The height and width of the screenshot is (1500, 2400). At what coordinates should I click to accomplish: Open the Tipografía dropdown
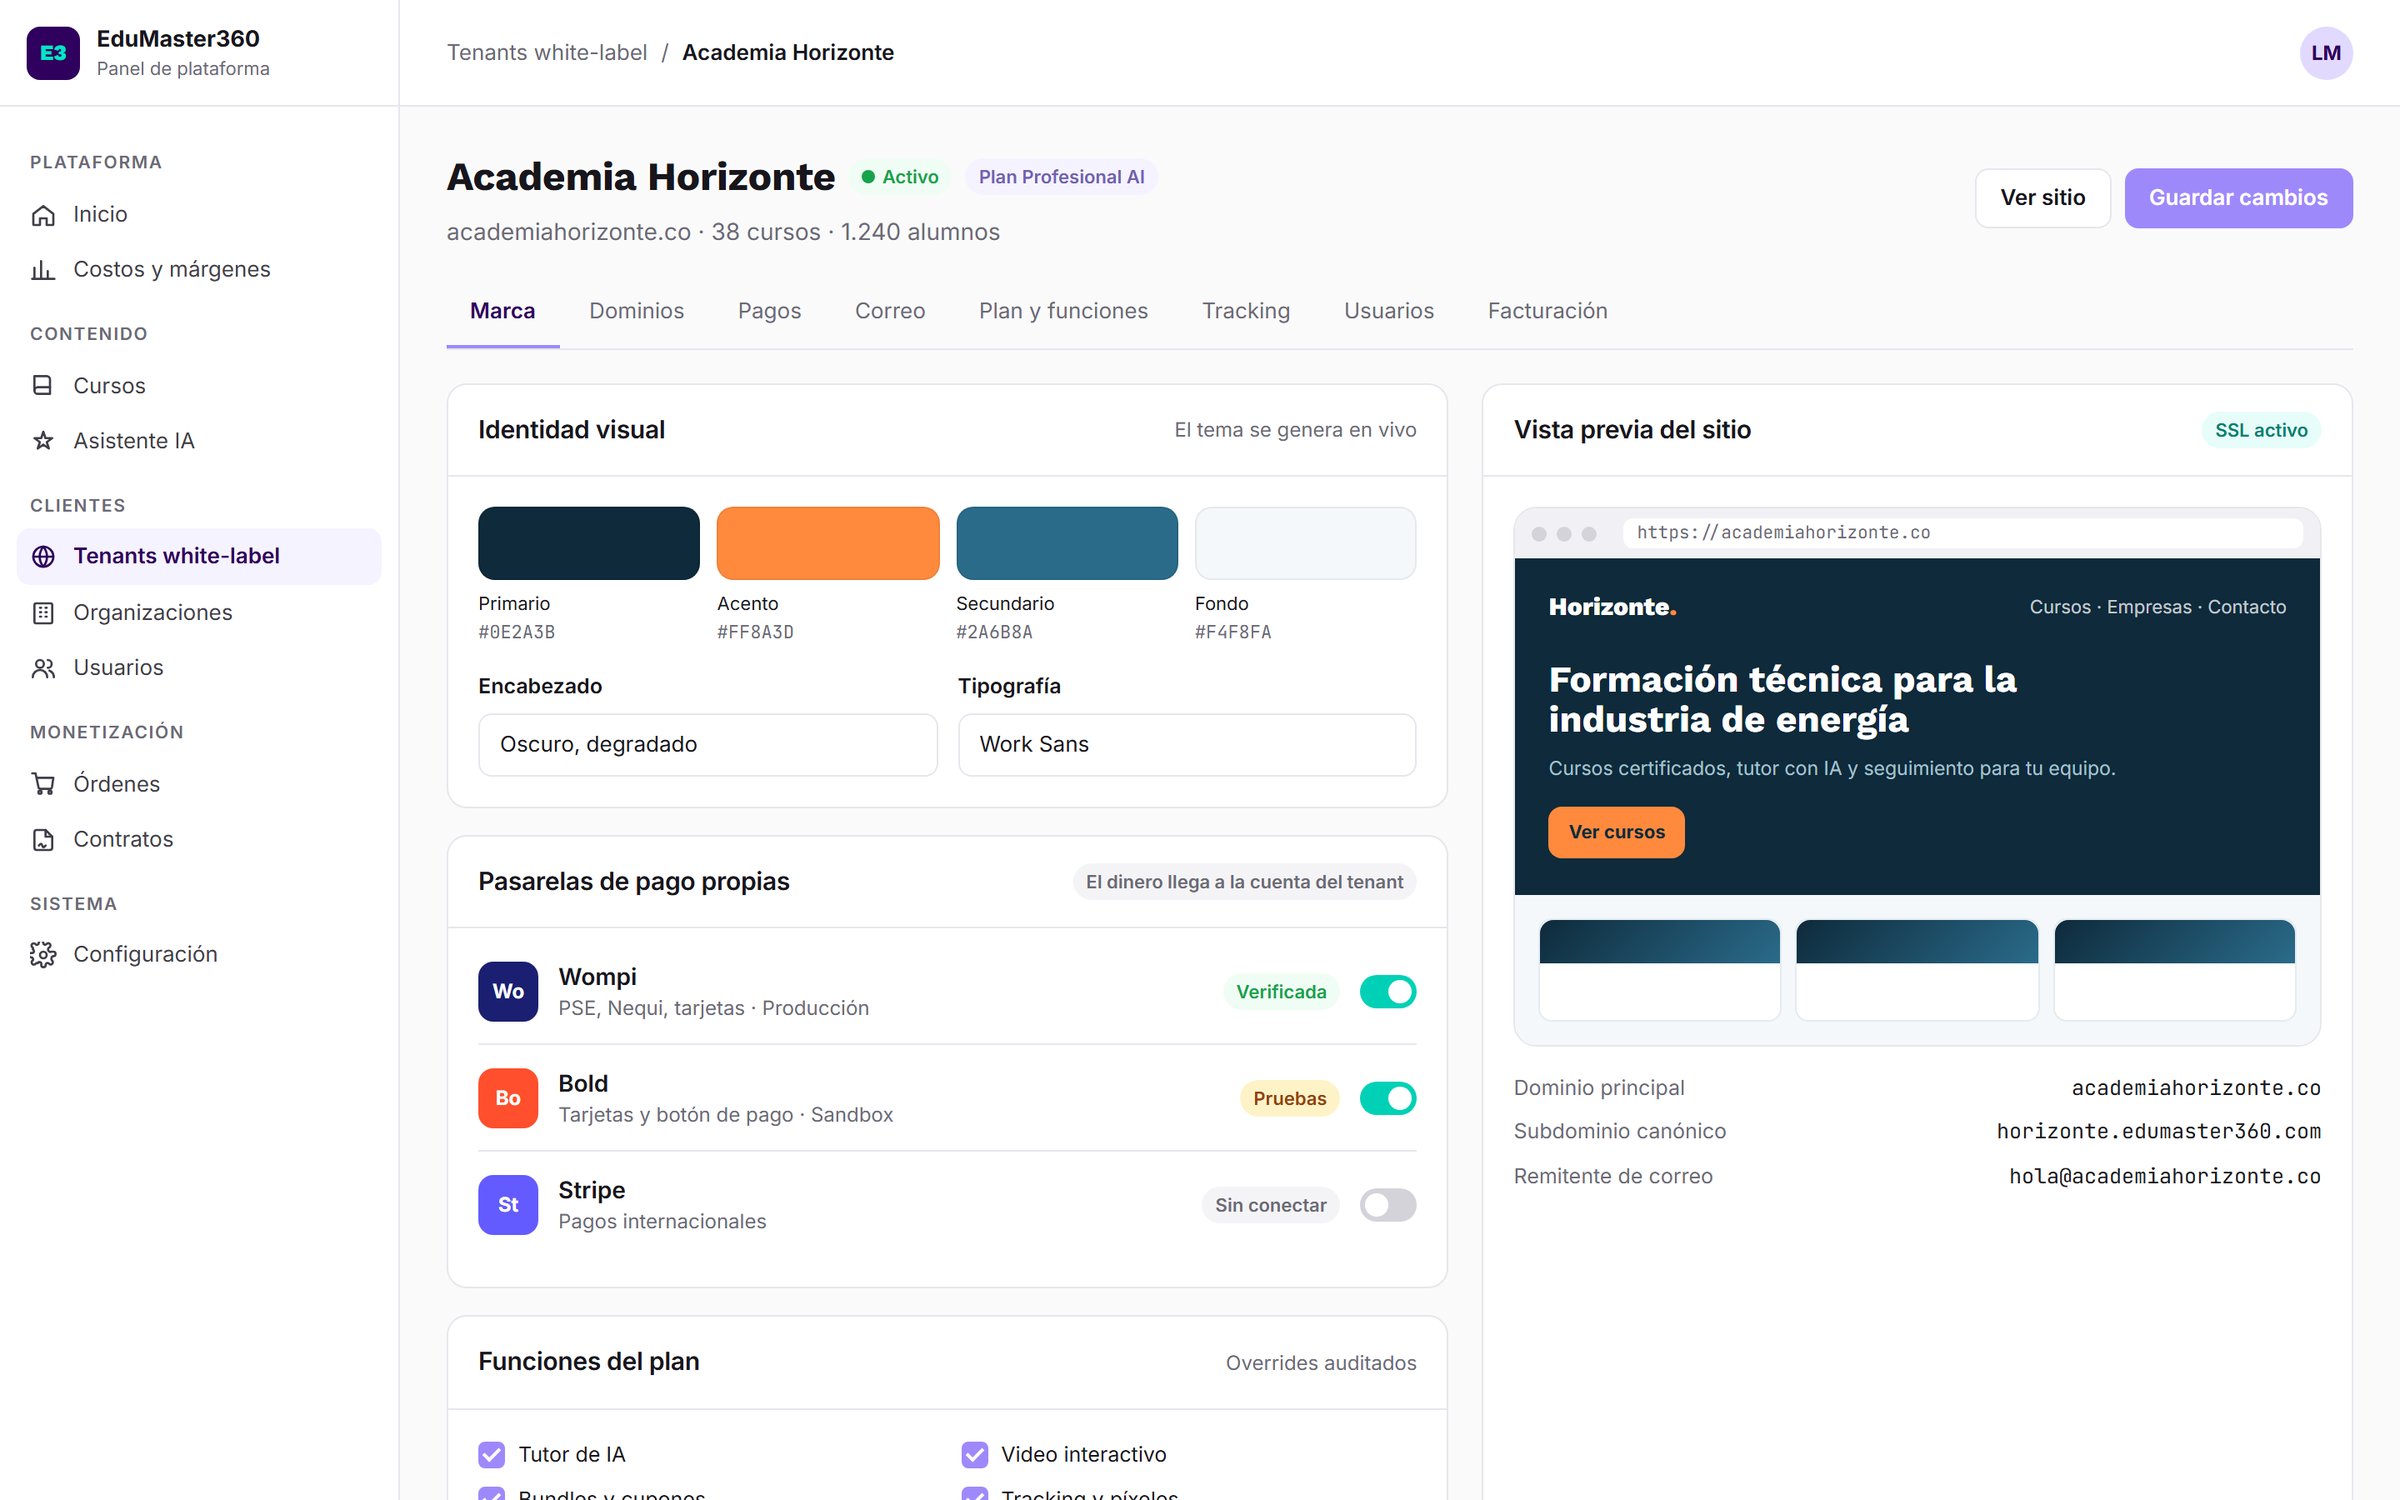[x=1187, y=745]
